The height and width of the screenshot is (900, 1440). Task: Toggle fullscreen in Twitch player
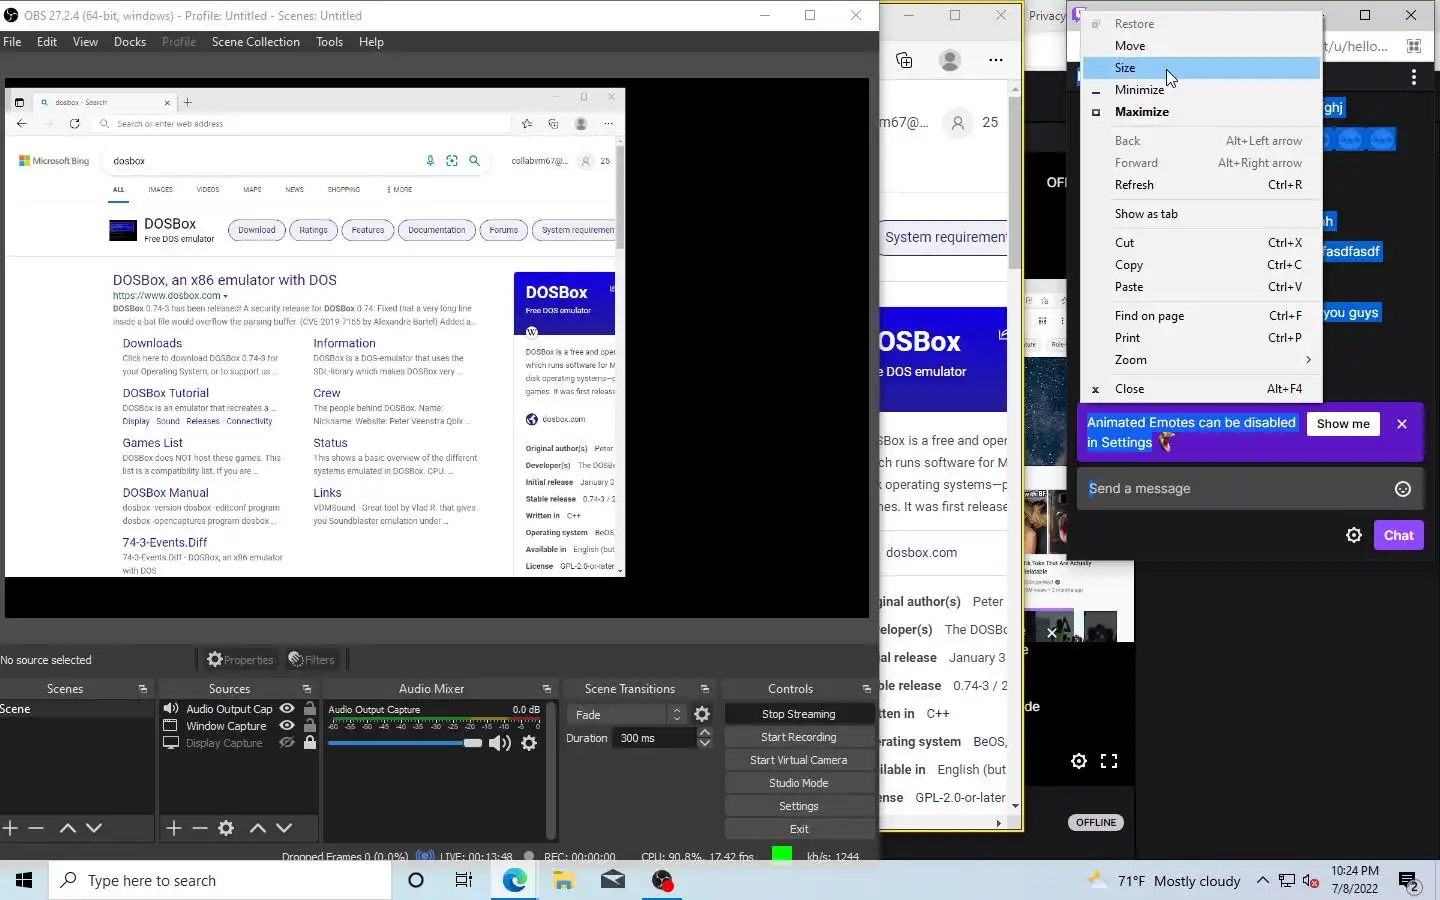point(1109,761)
